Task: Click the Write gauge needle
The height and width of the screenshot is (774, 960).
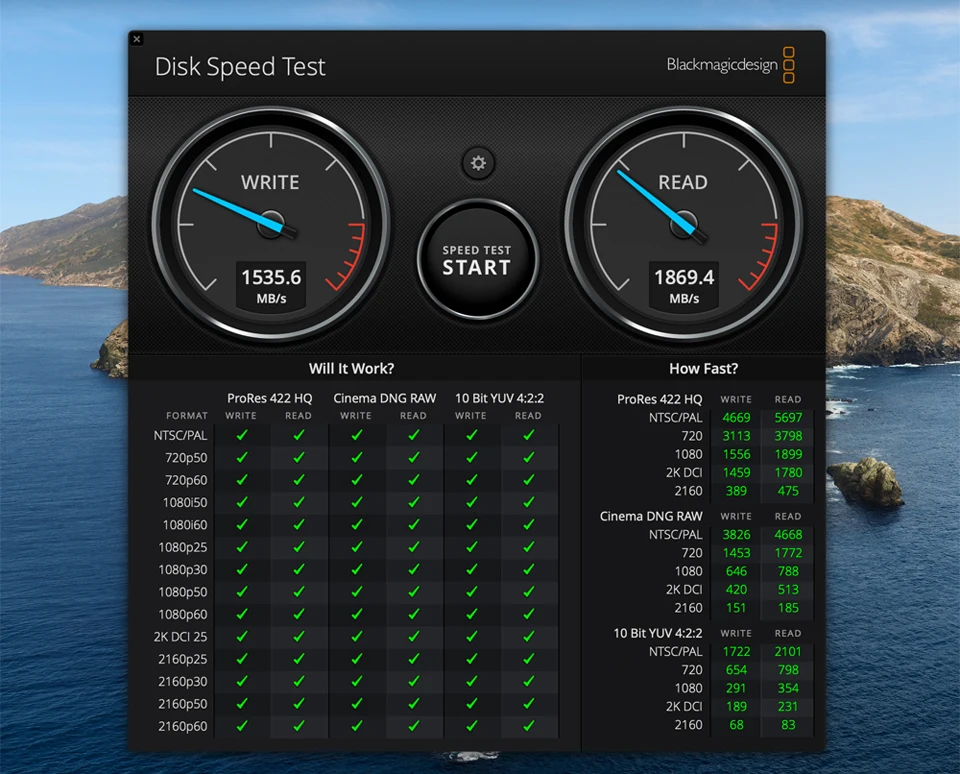Action: [235, 208]
